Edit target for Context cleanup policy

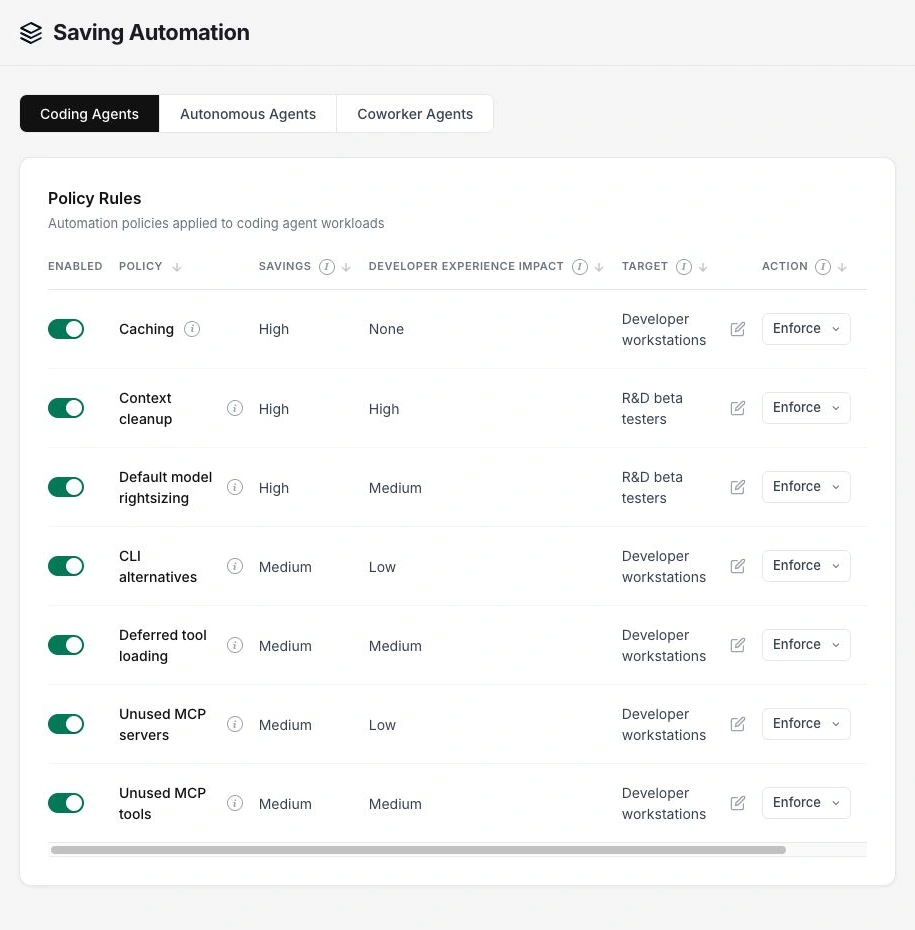coord(738,408)
